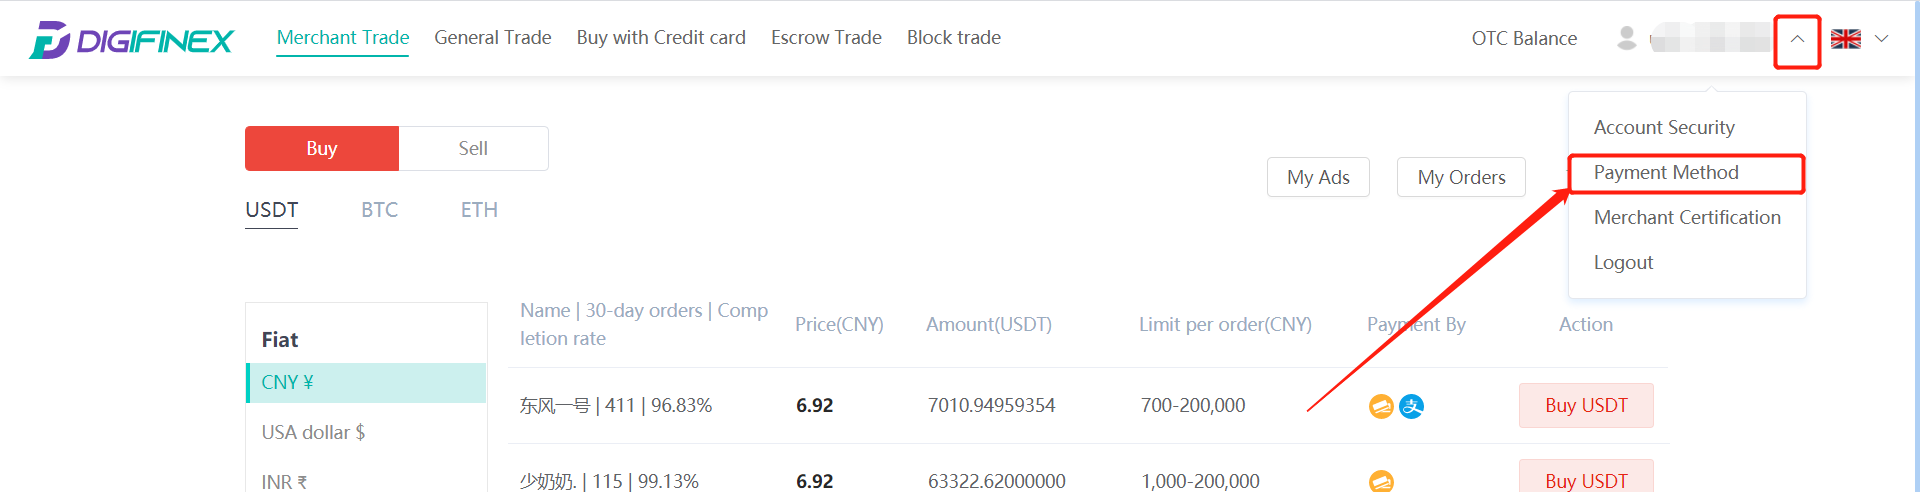The height and width of the screenshot is (492, 1920).
Task: Click the My Ads button
Action: pyautogui.click(x=1318, y=177)
